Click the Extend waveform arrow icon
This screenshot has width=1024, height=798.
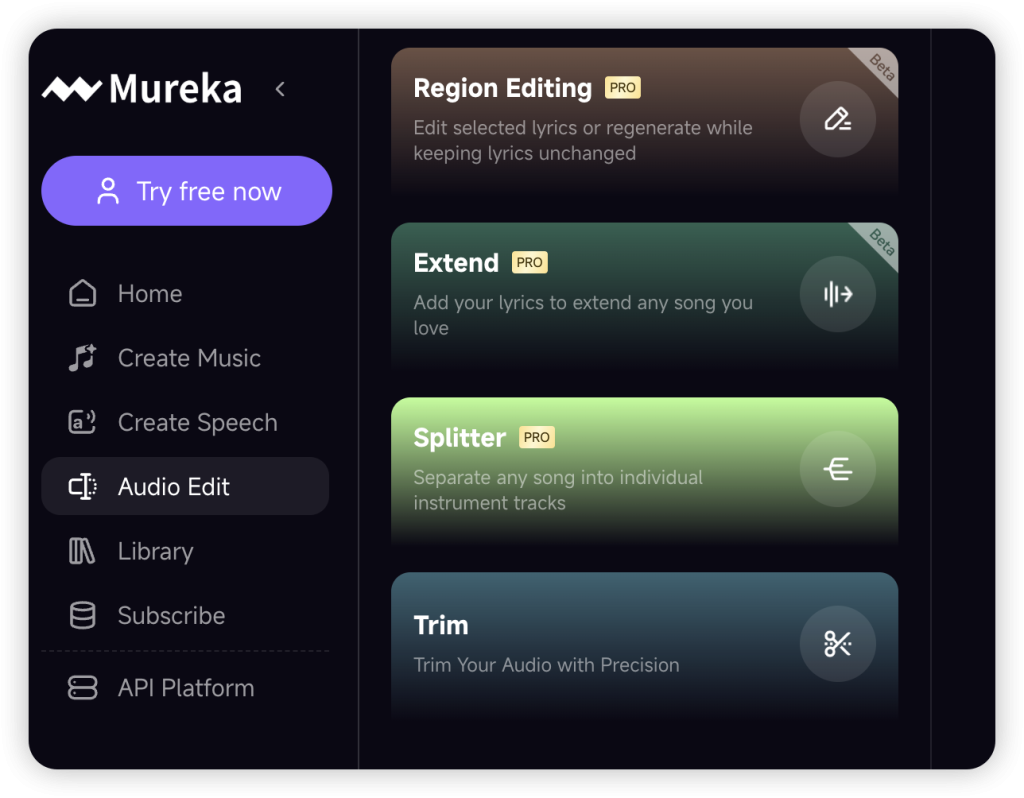(837, 294)
